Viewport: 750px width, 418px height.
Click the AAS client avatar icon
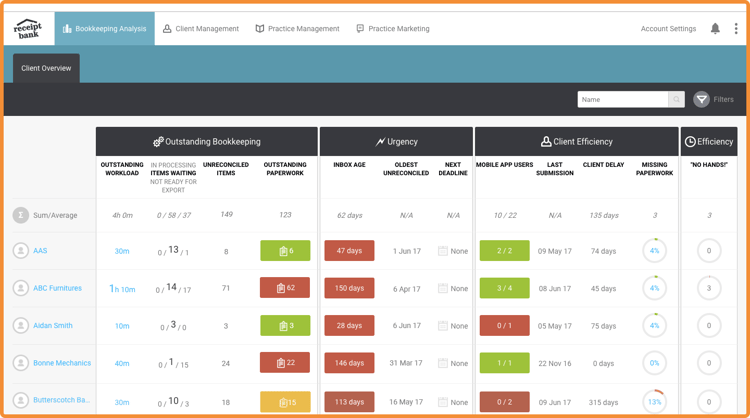(x=20, y=251)
